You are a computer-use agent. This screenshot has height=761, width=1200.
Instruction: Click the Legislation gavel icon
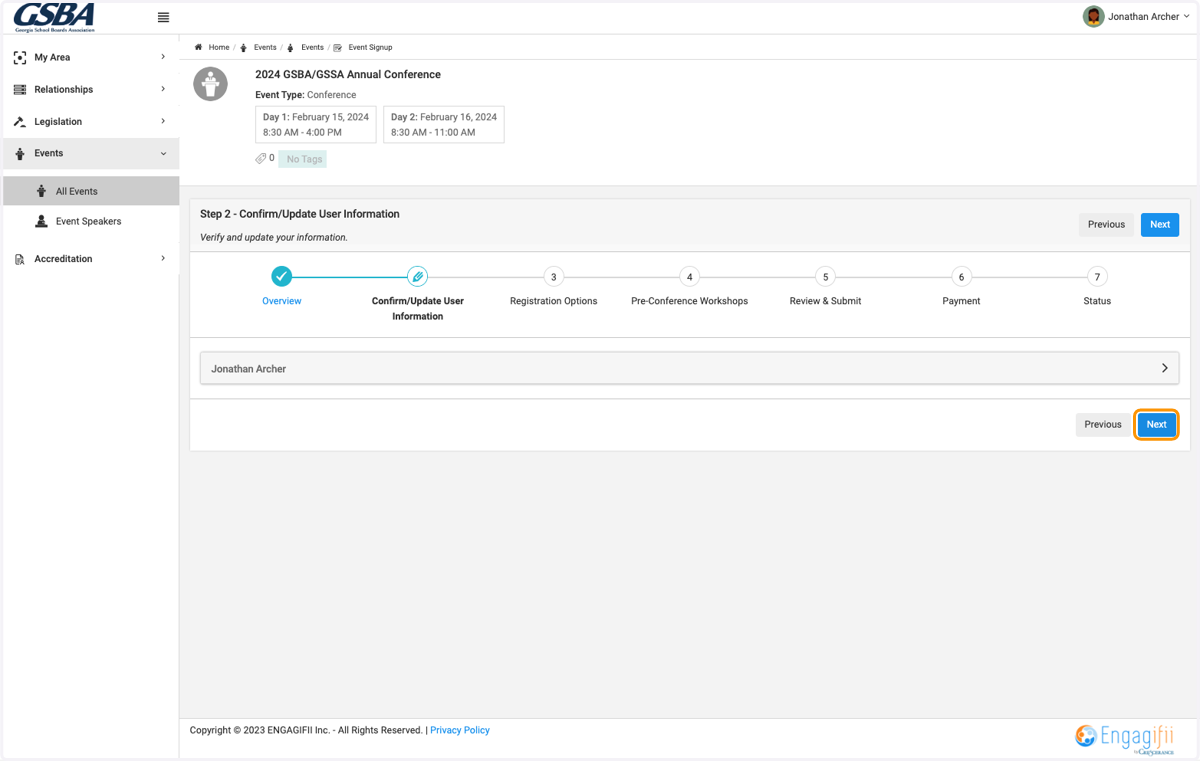pyautogui.click(x=20, y=122)
